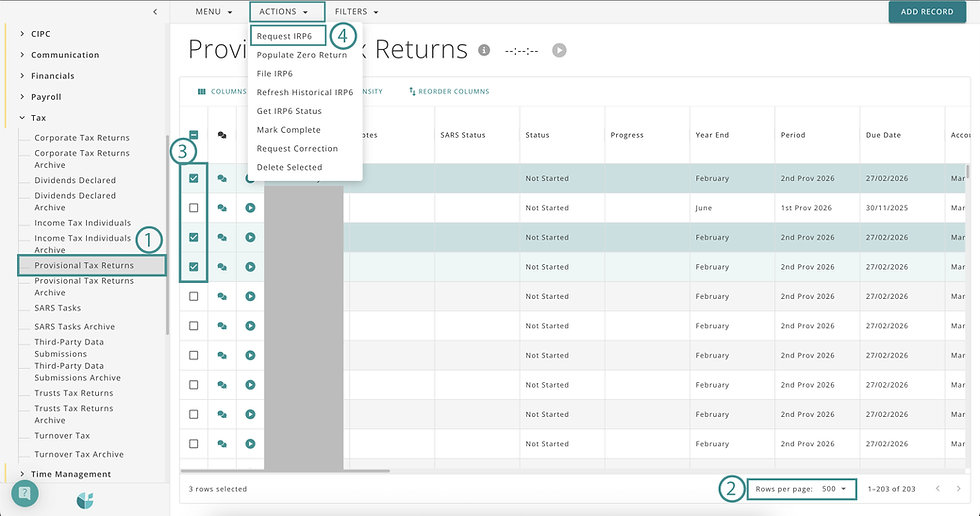The width and height of the screenshot is (980, 516).
Task: Open comments icon in the third table row
Action: [x=222, y=237]
